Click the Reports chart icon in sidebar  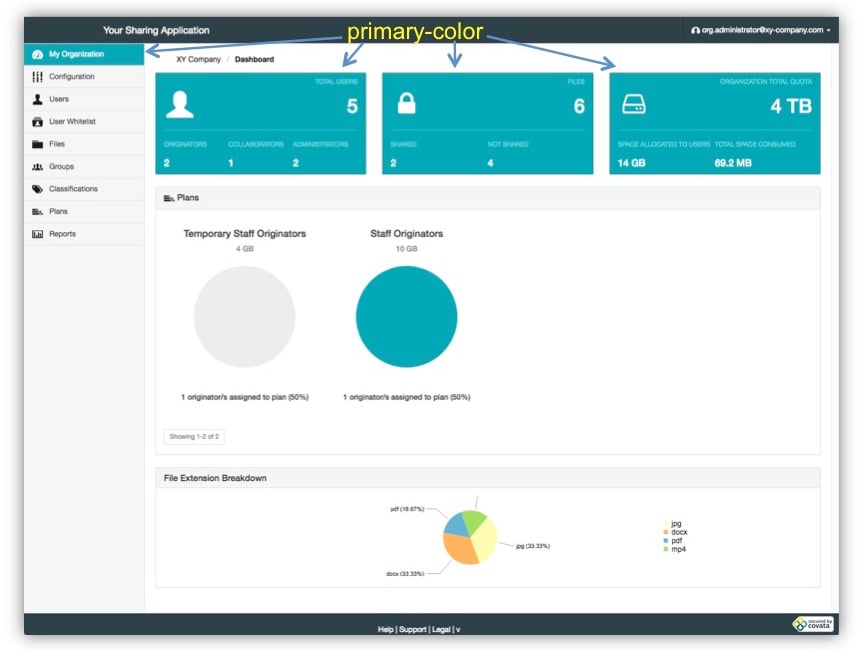click(x=37, y=234)
